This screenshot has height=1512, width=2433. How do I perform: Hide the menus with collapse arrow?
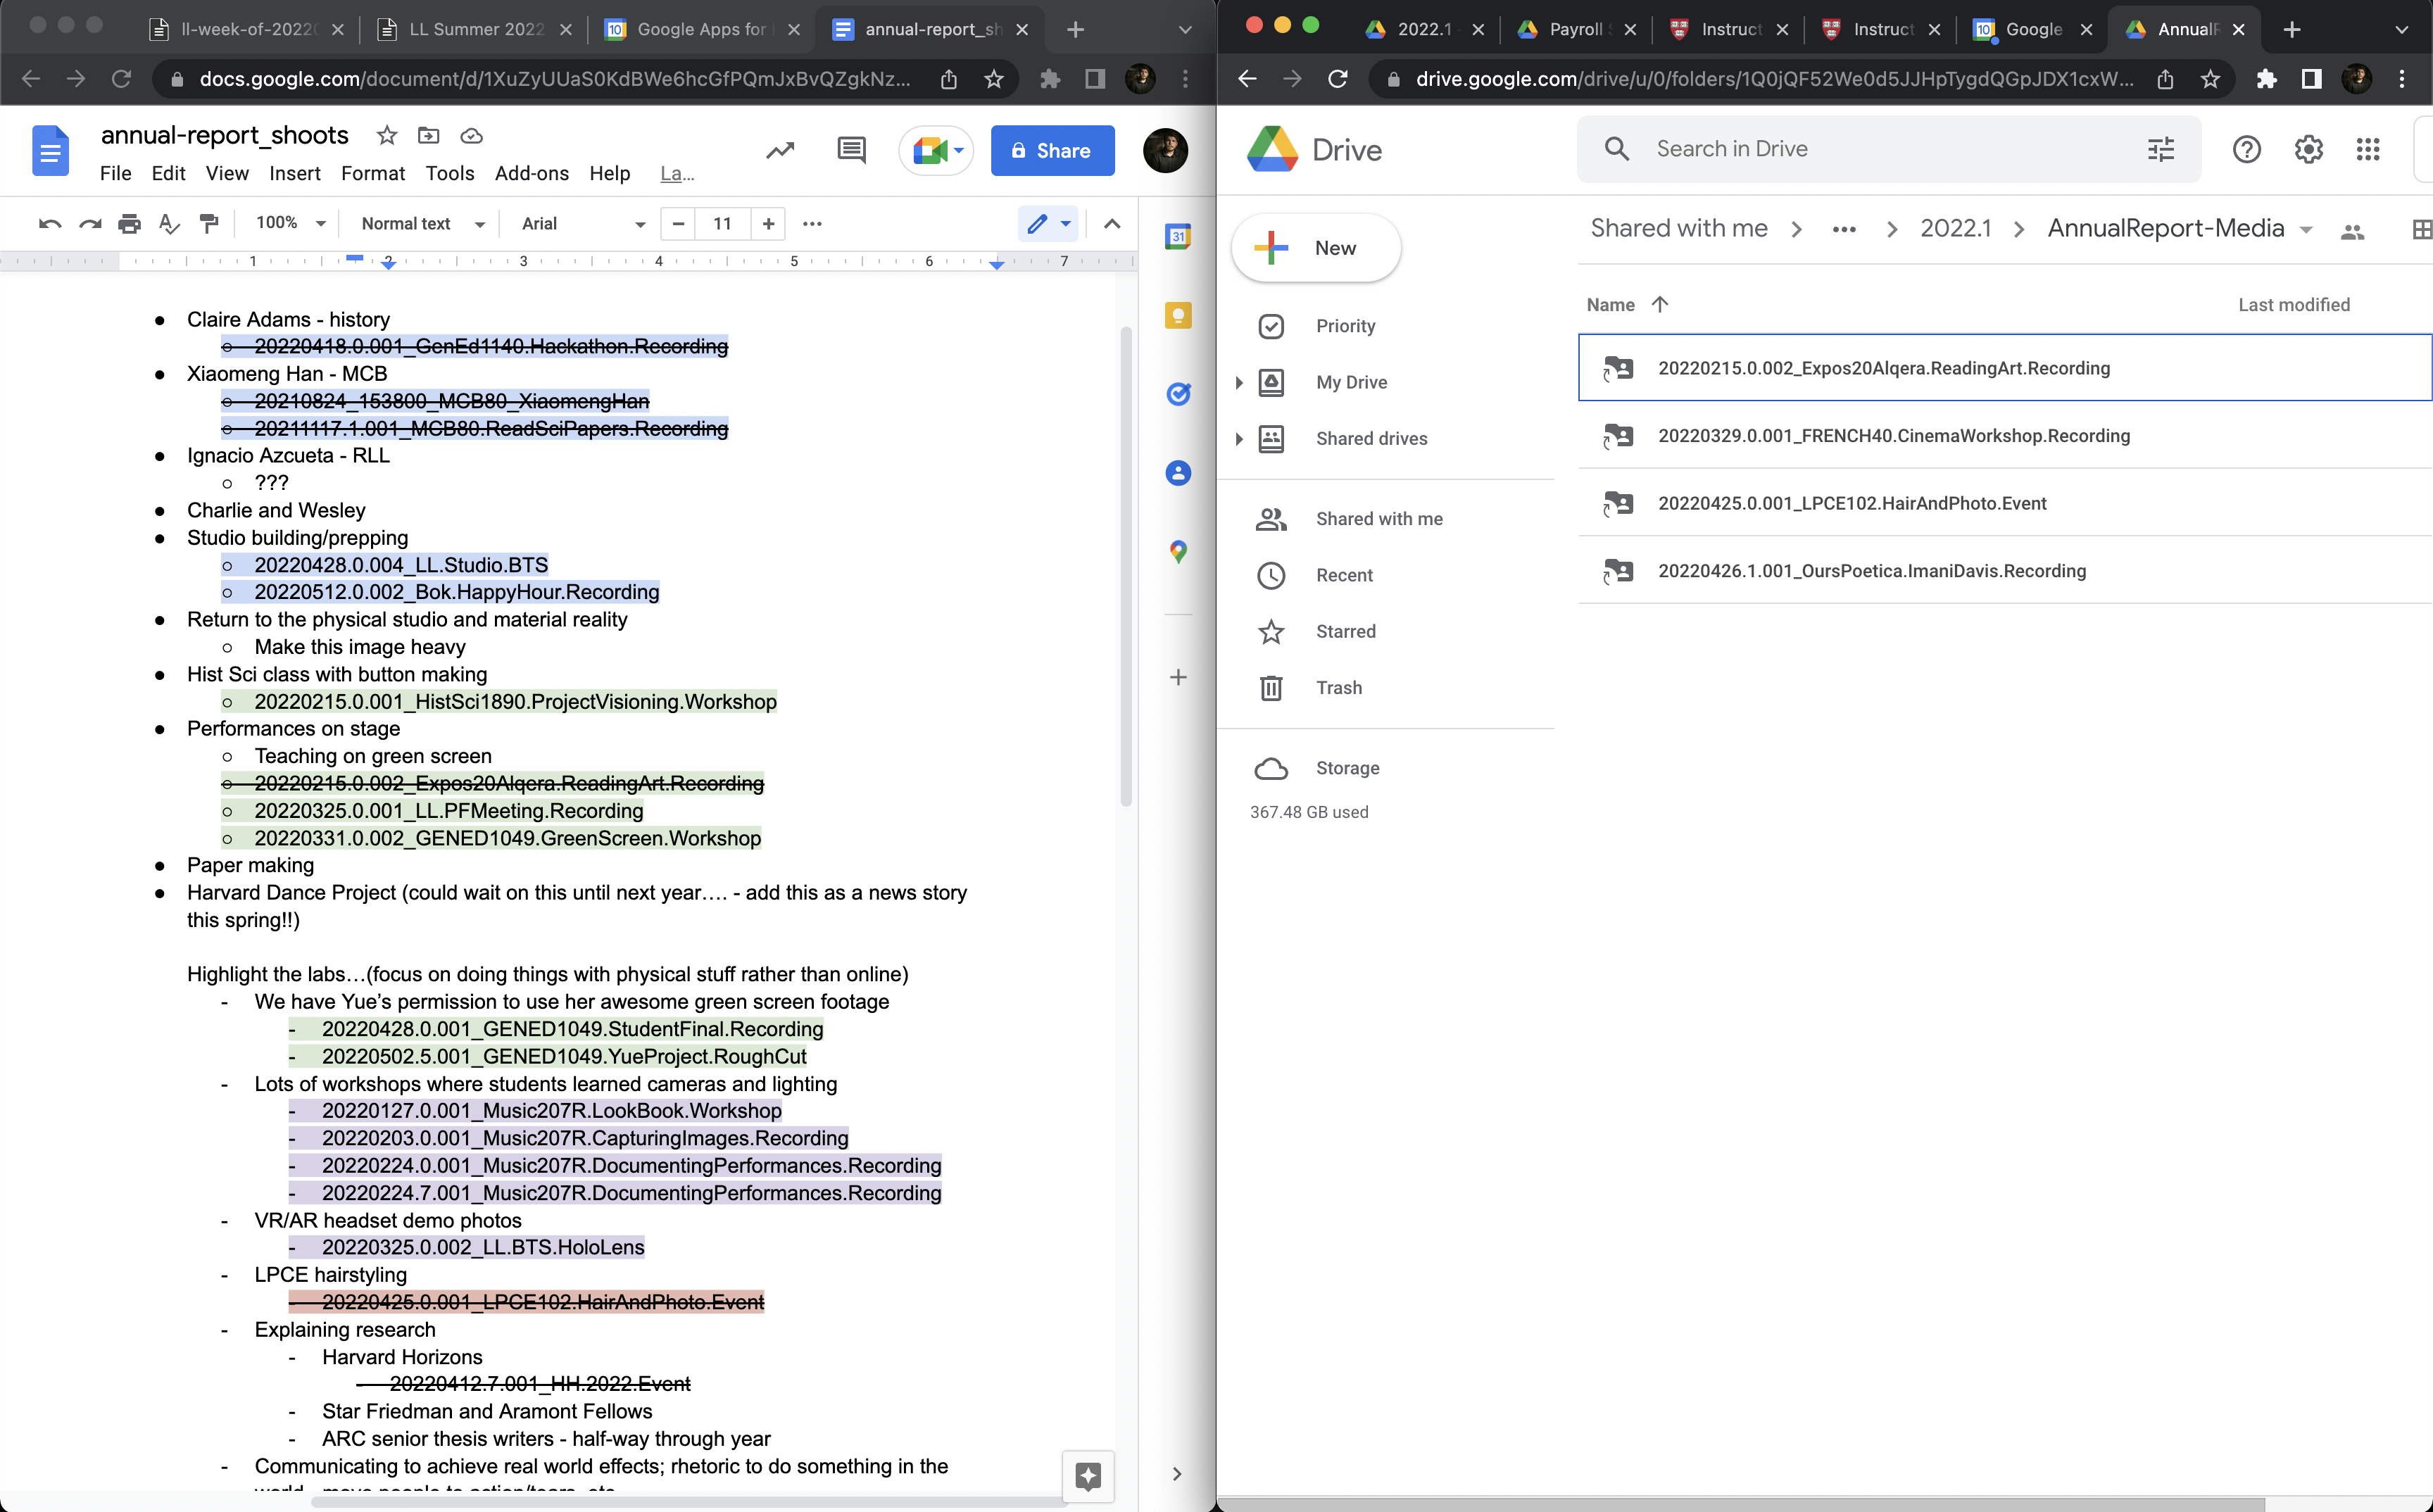(x=1111, y=224)
